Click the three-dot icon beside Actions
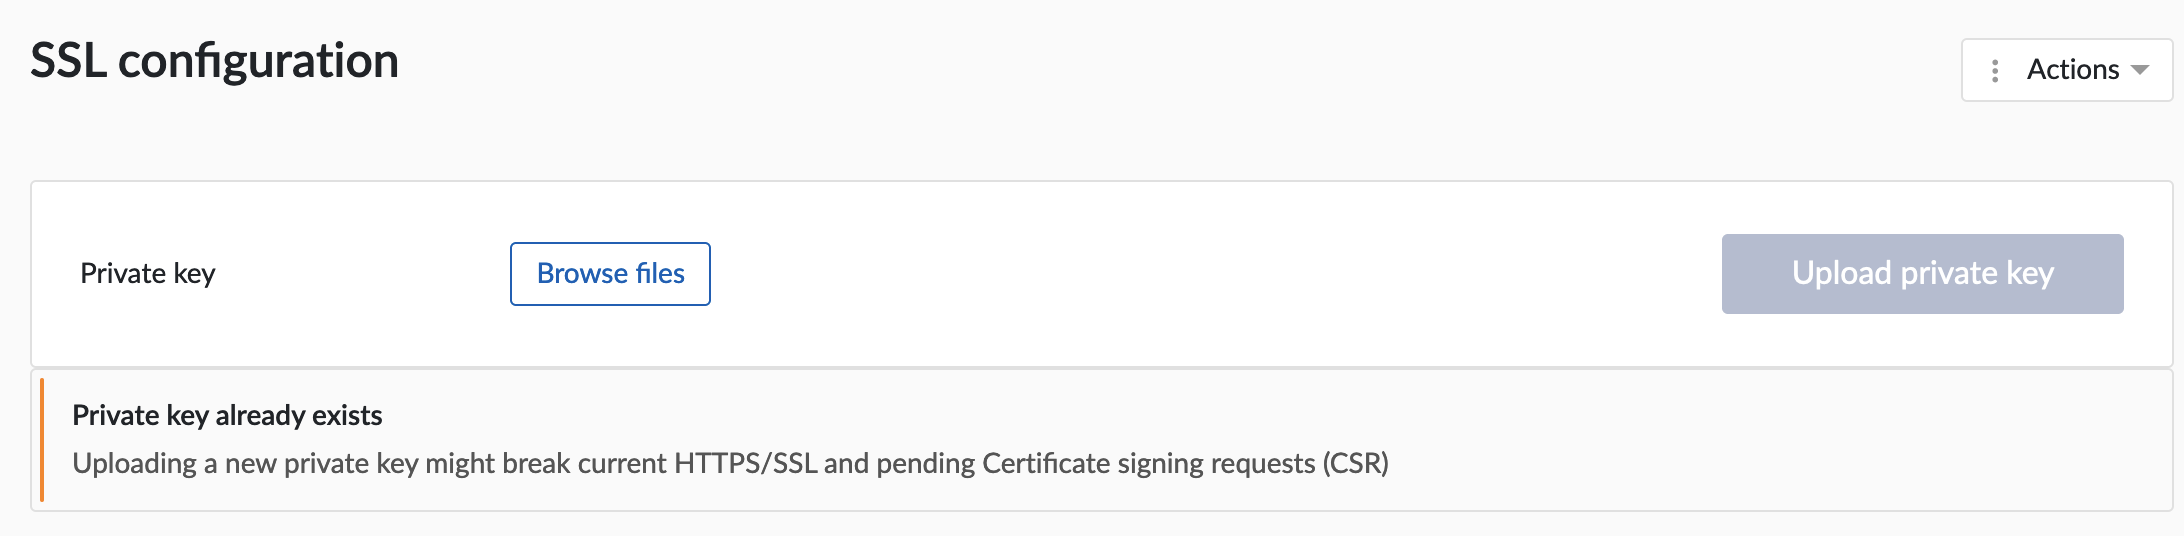This screenshot has height=536, width=2184. coord(1995,70)
